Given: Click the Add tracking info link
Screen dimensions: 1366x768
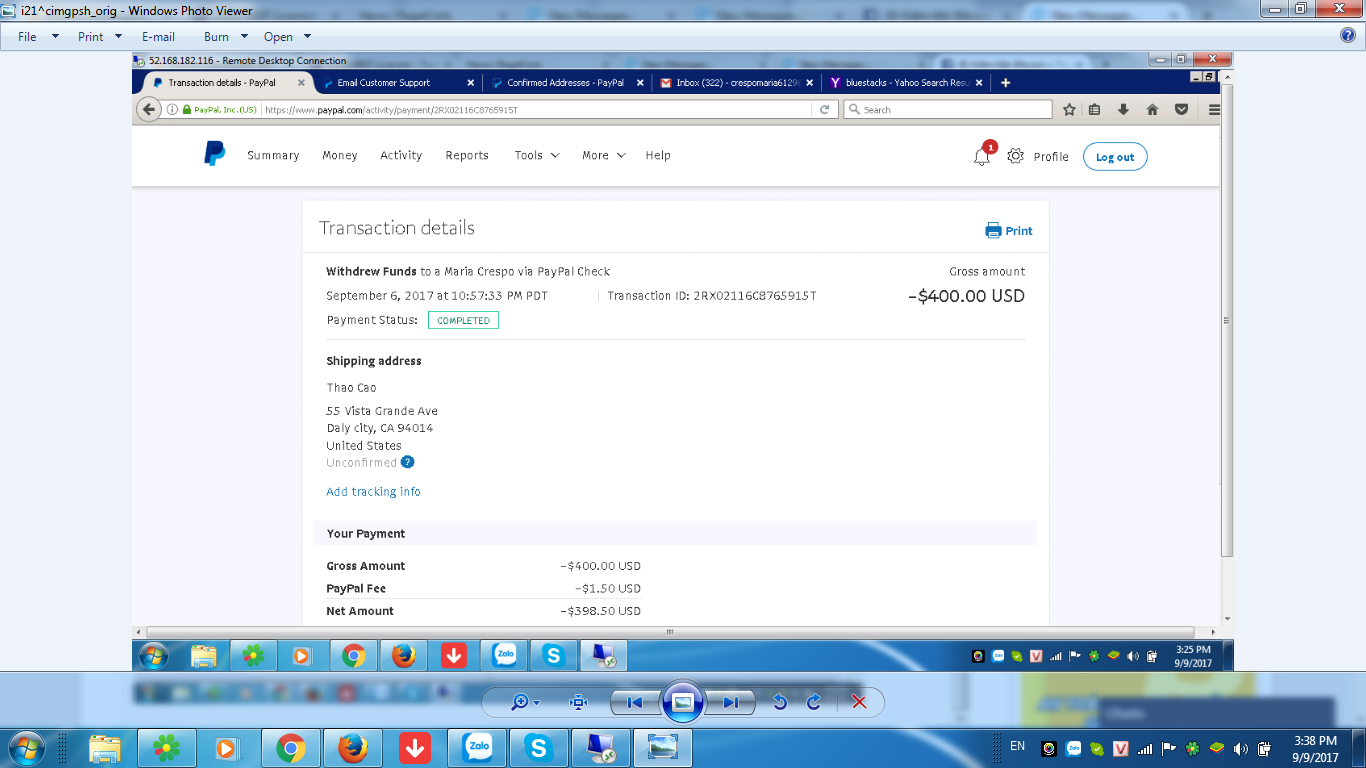Looking at the screenshot, I should pos(373,492).
